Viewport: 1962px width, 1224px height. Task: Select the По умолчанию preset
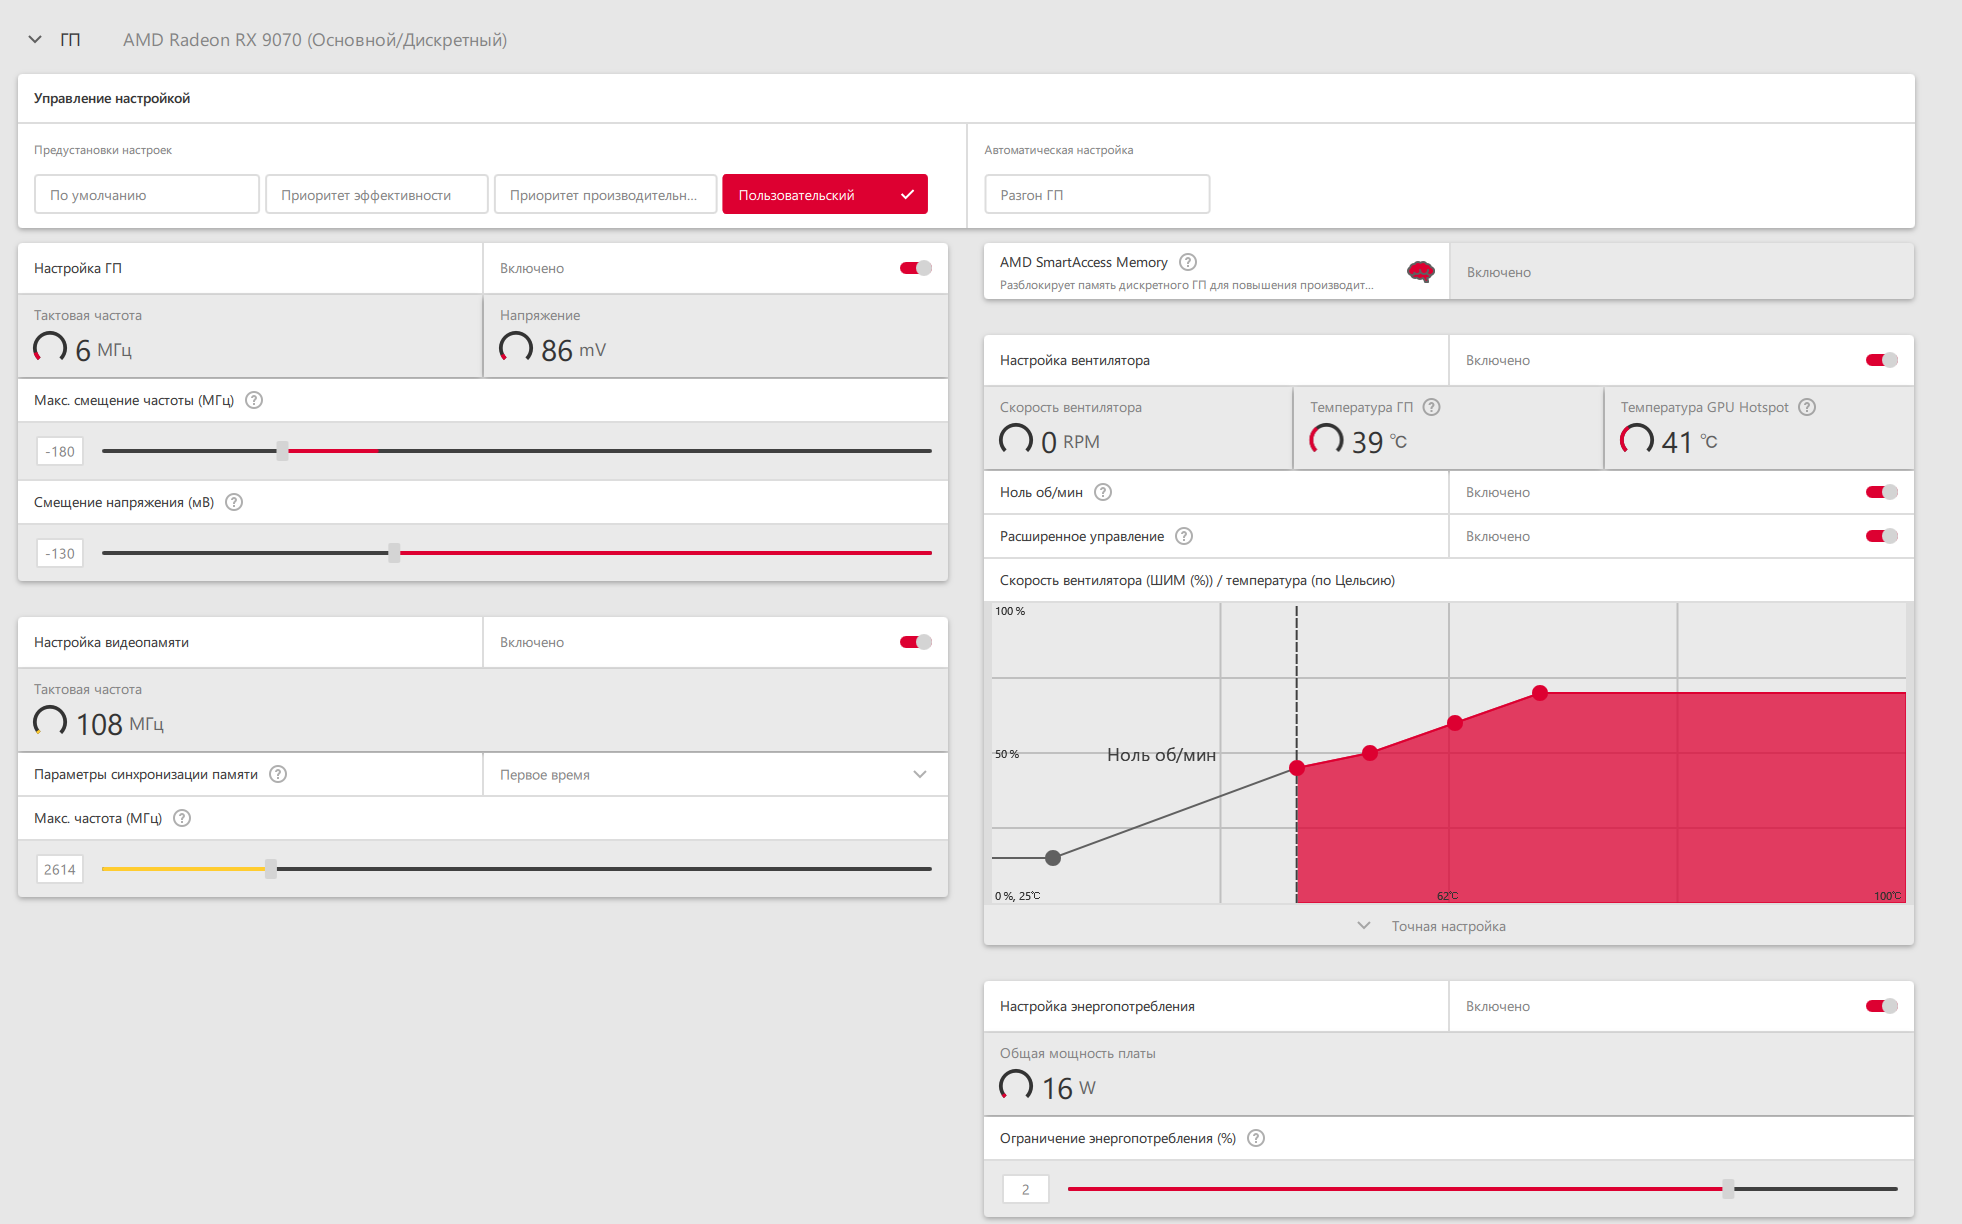tap(147, 194)
